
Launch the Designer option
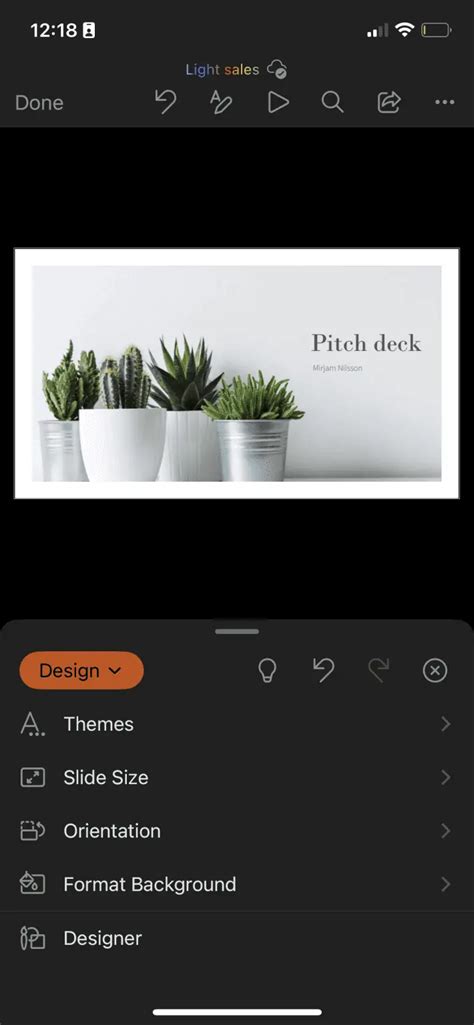point(237,938)
